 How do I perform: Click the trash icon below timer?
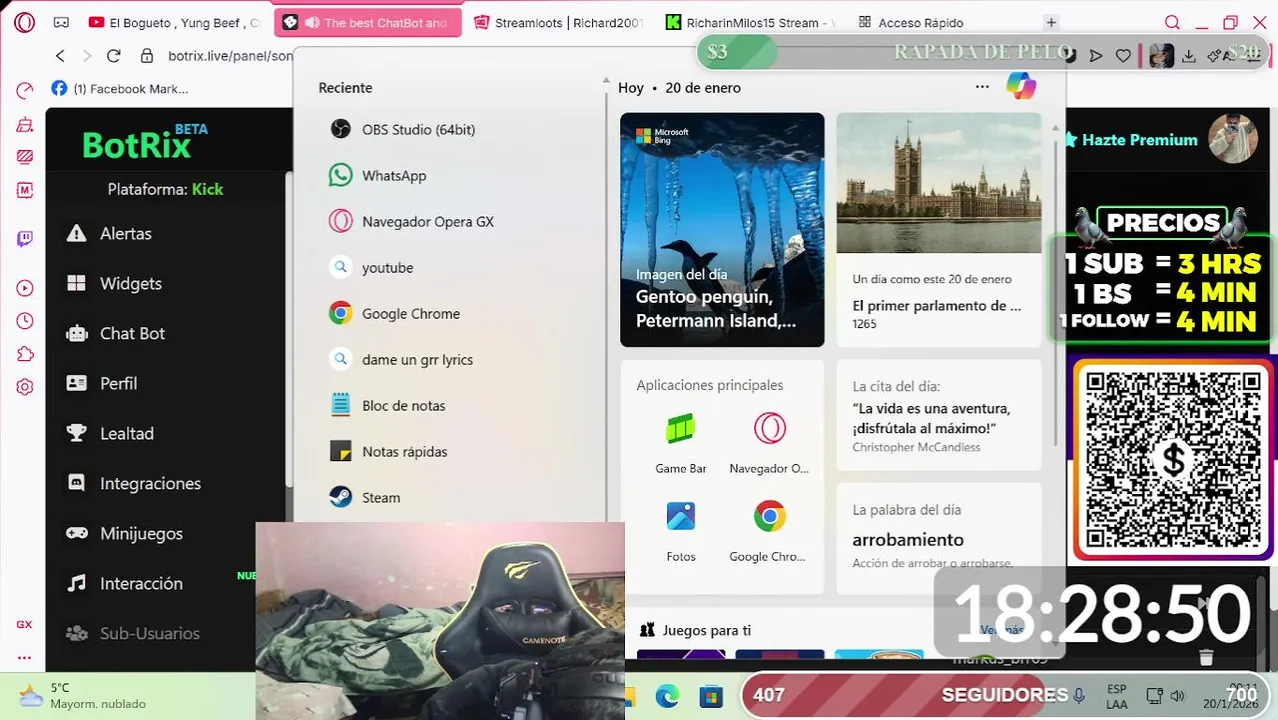click(x=1206, y=657)
